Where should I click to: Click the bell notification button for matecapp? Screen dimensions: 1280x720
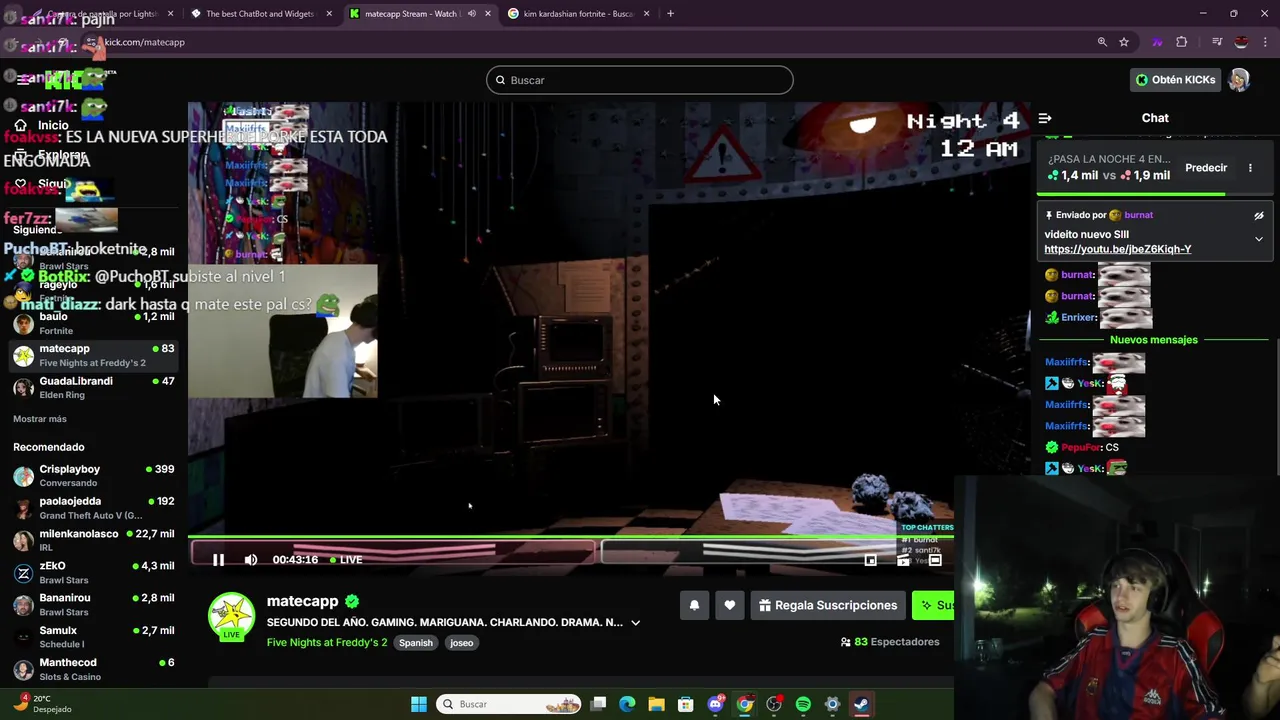tap(694, 605)
